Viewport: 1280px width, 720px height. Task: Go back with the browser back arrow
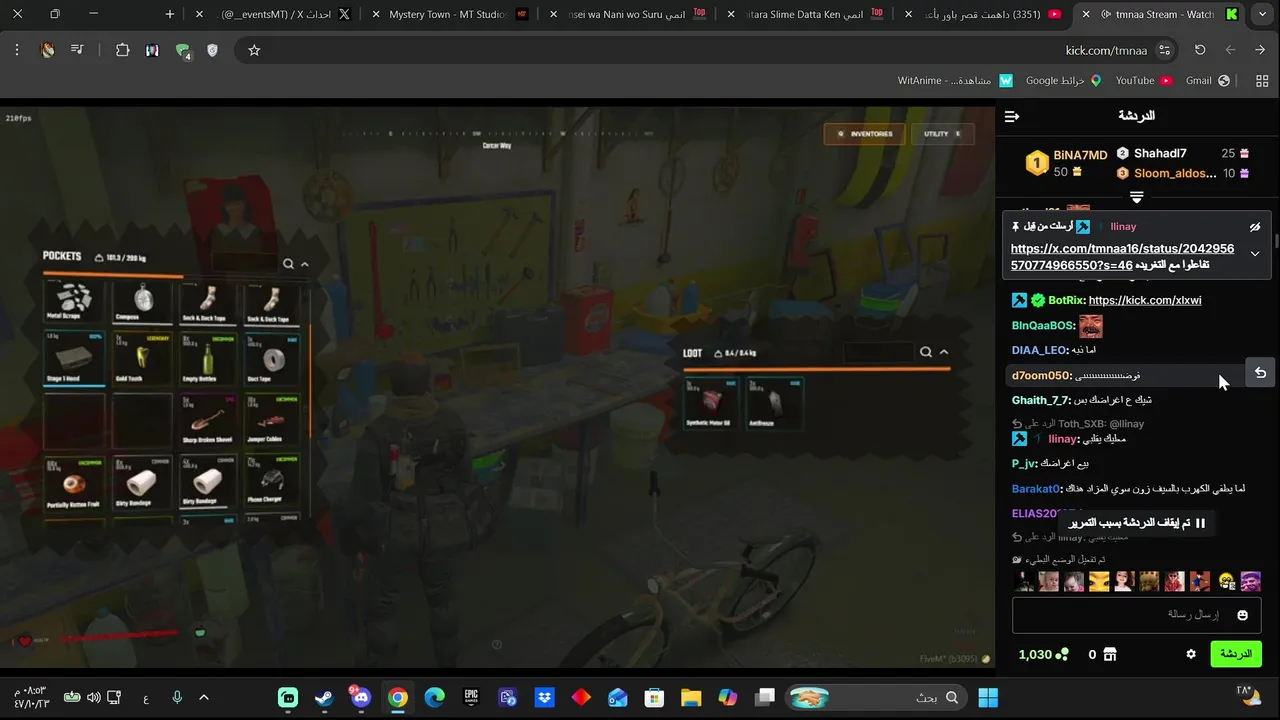1260,50
